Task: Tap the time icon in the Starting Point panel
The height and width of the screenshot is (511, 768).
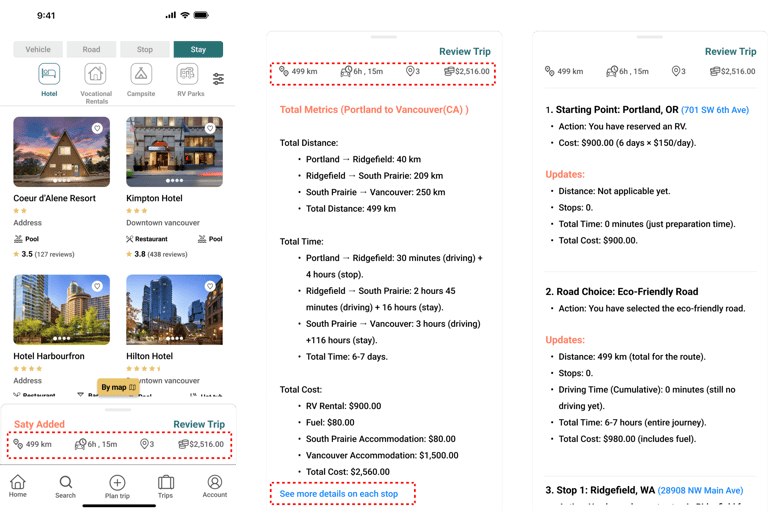Action: (612, 72)
